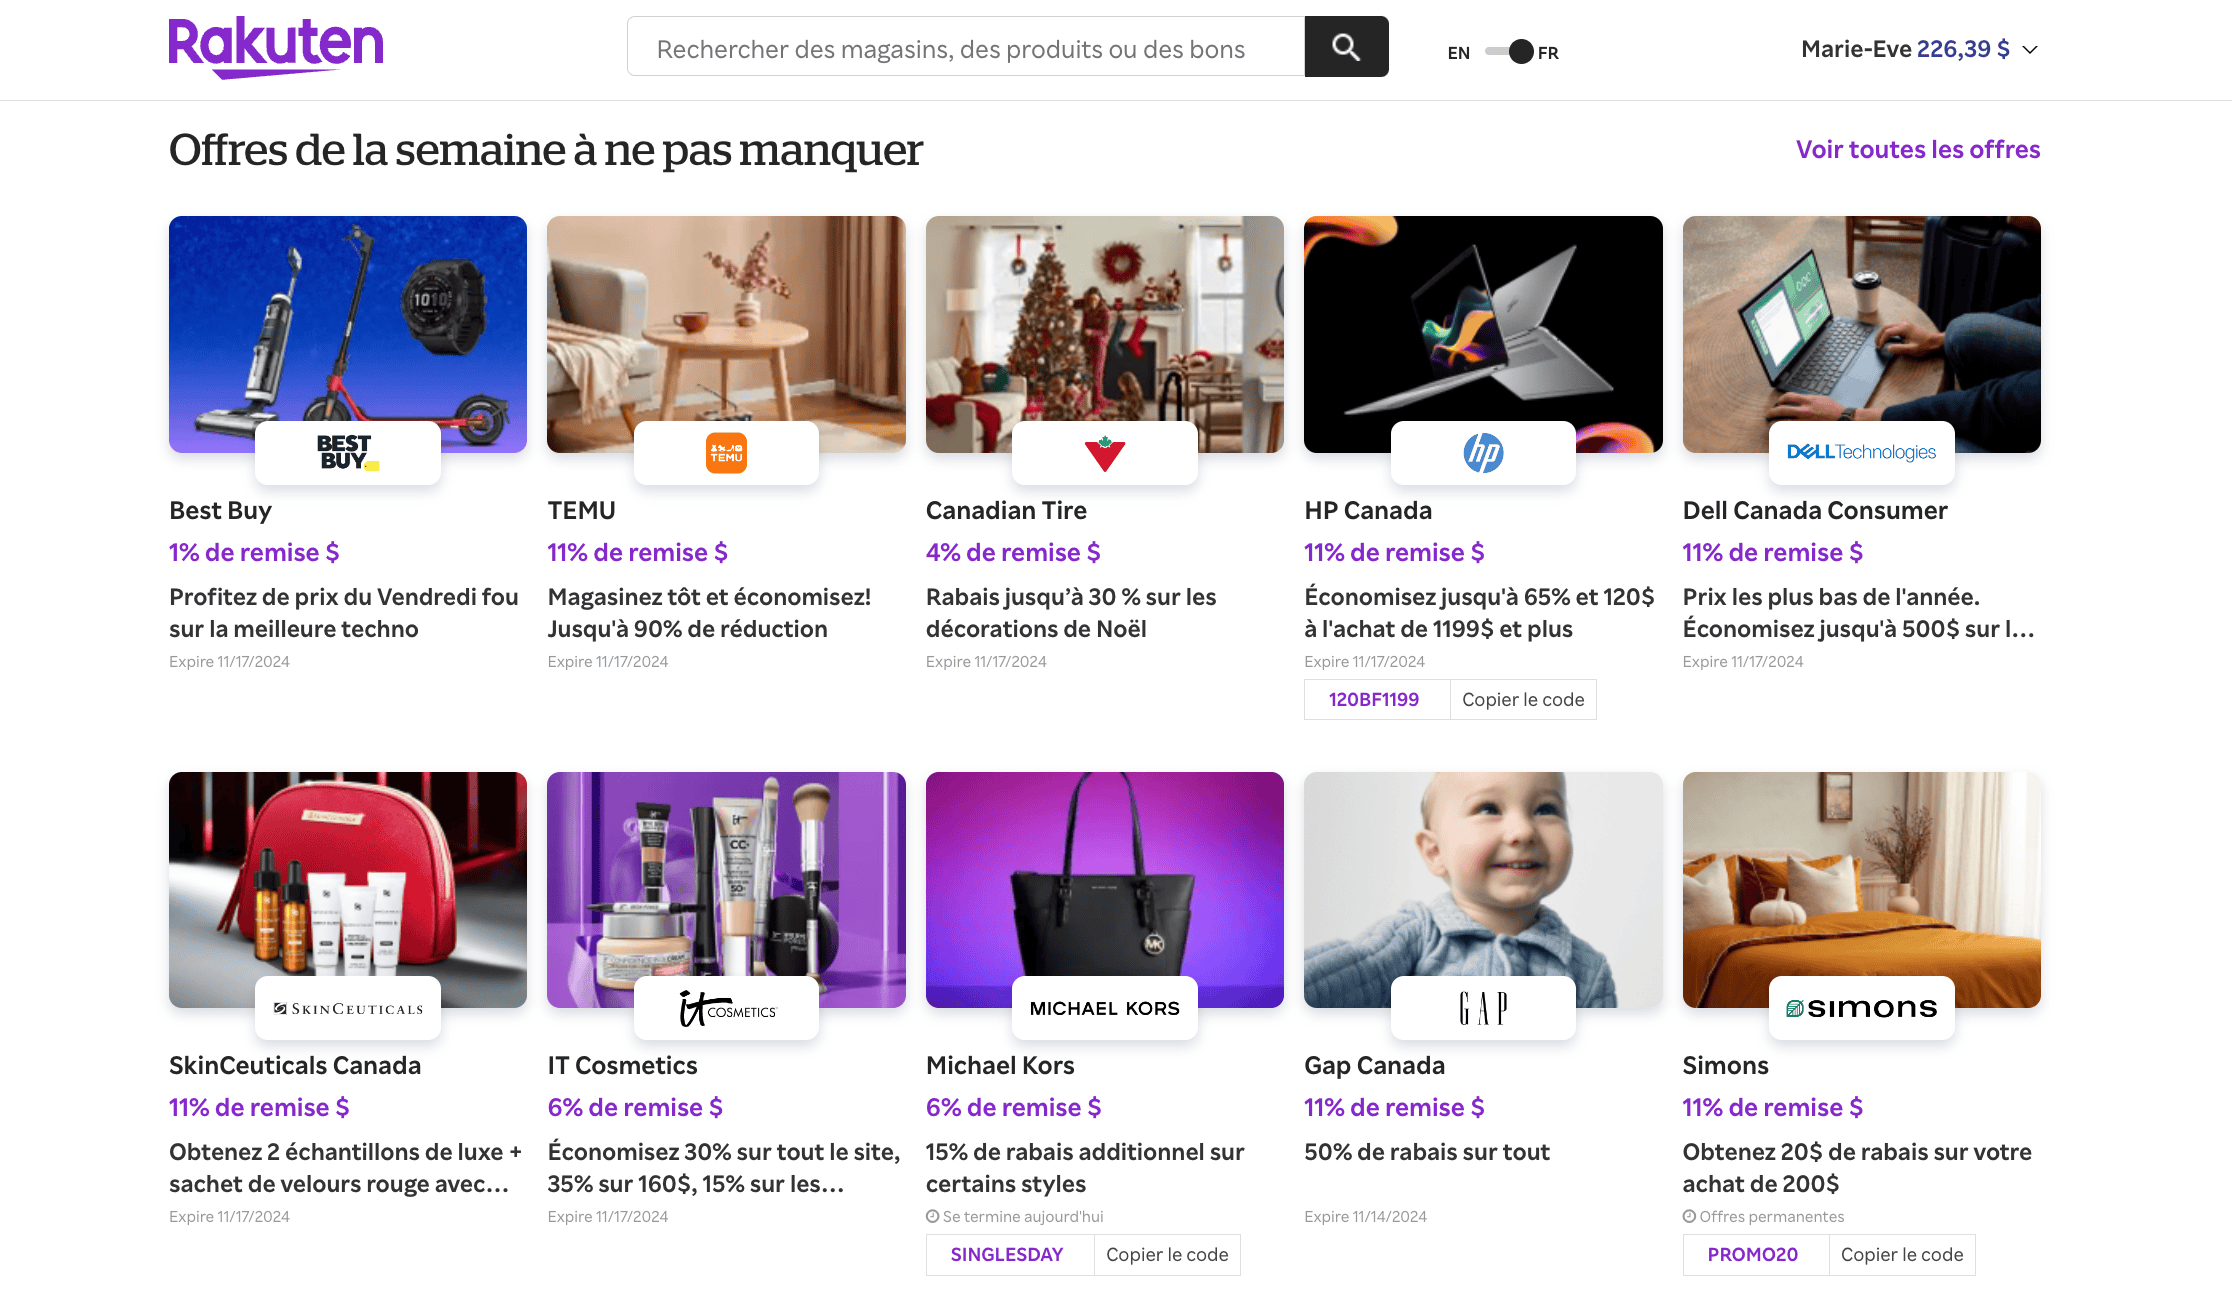This screenshot has width=2232, height=1294.
Task: Click the Dell Technologies logo badge
Action: (x=1862, y=453)
